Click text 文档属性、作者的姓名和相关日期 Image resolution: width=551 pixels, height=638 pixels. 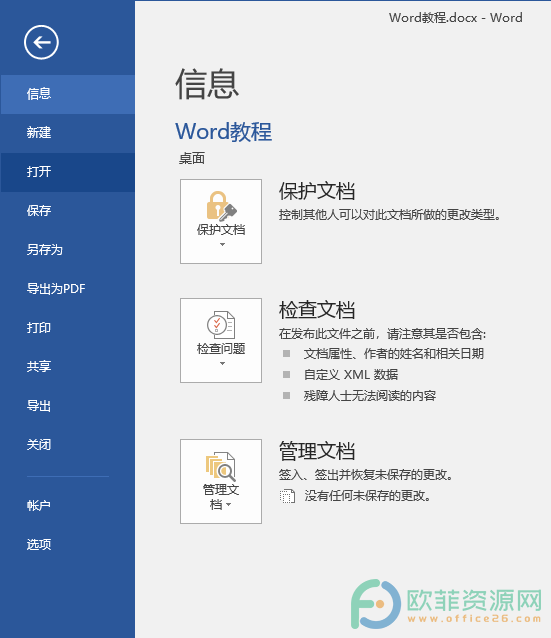point(394,354)
